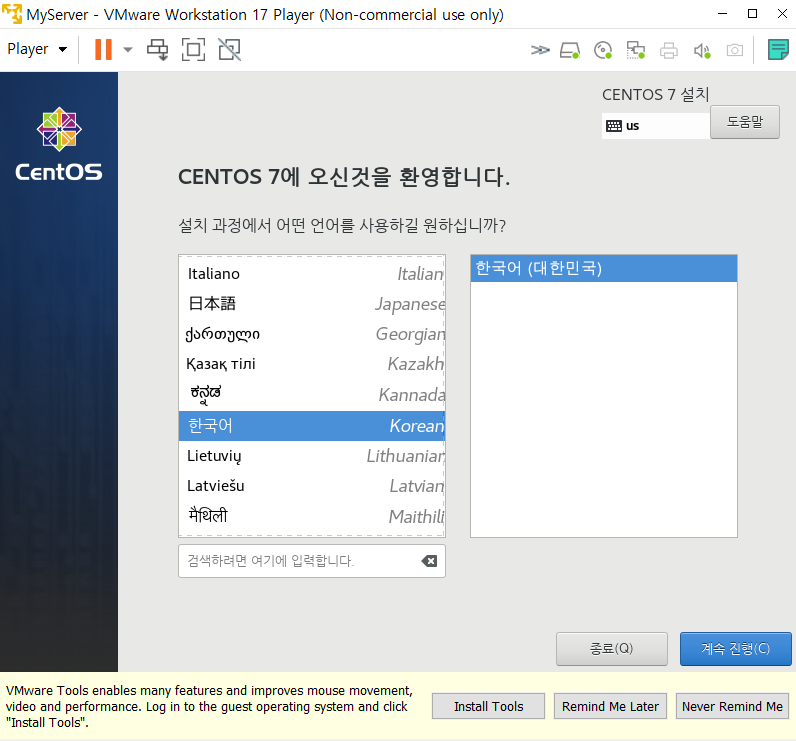Screen dimensions: 796x741
Task: Pause the virtual machine
Action: click(x=103, y=50)
